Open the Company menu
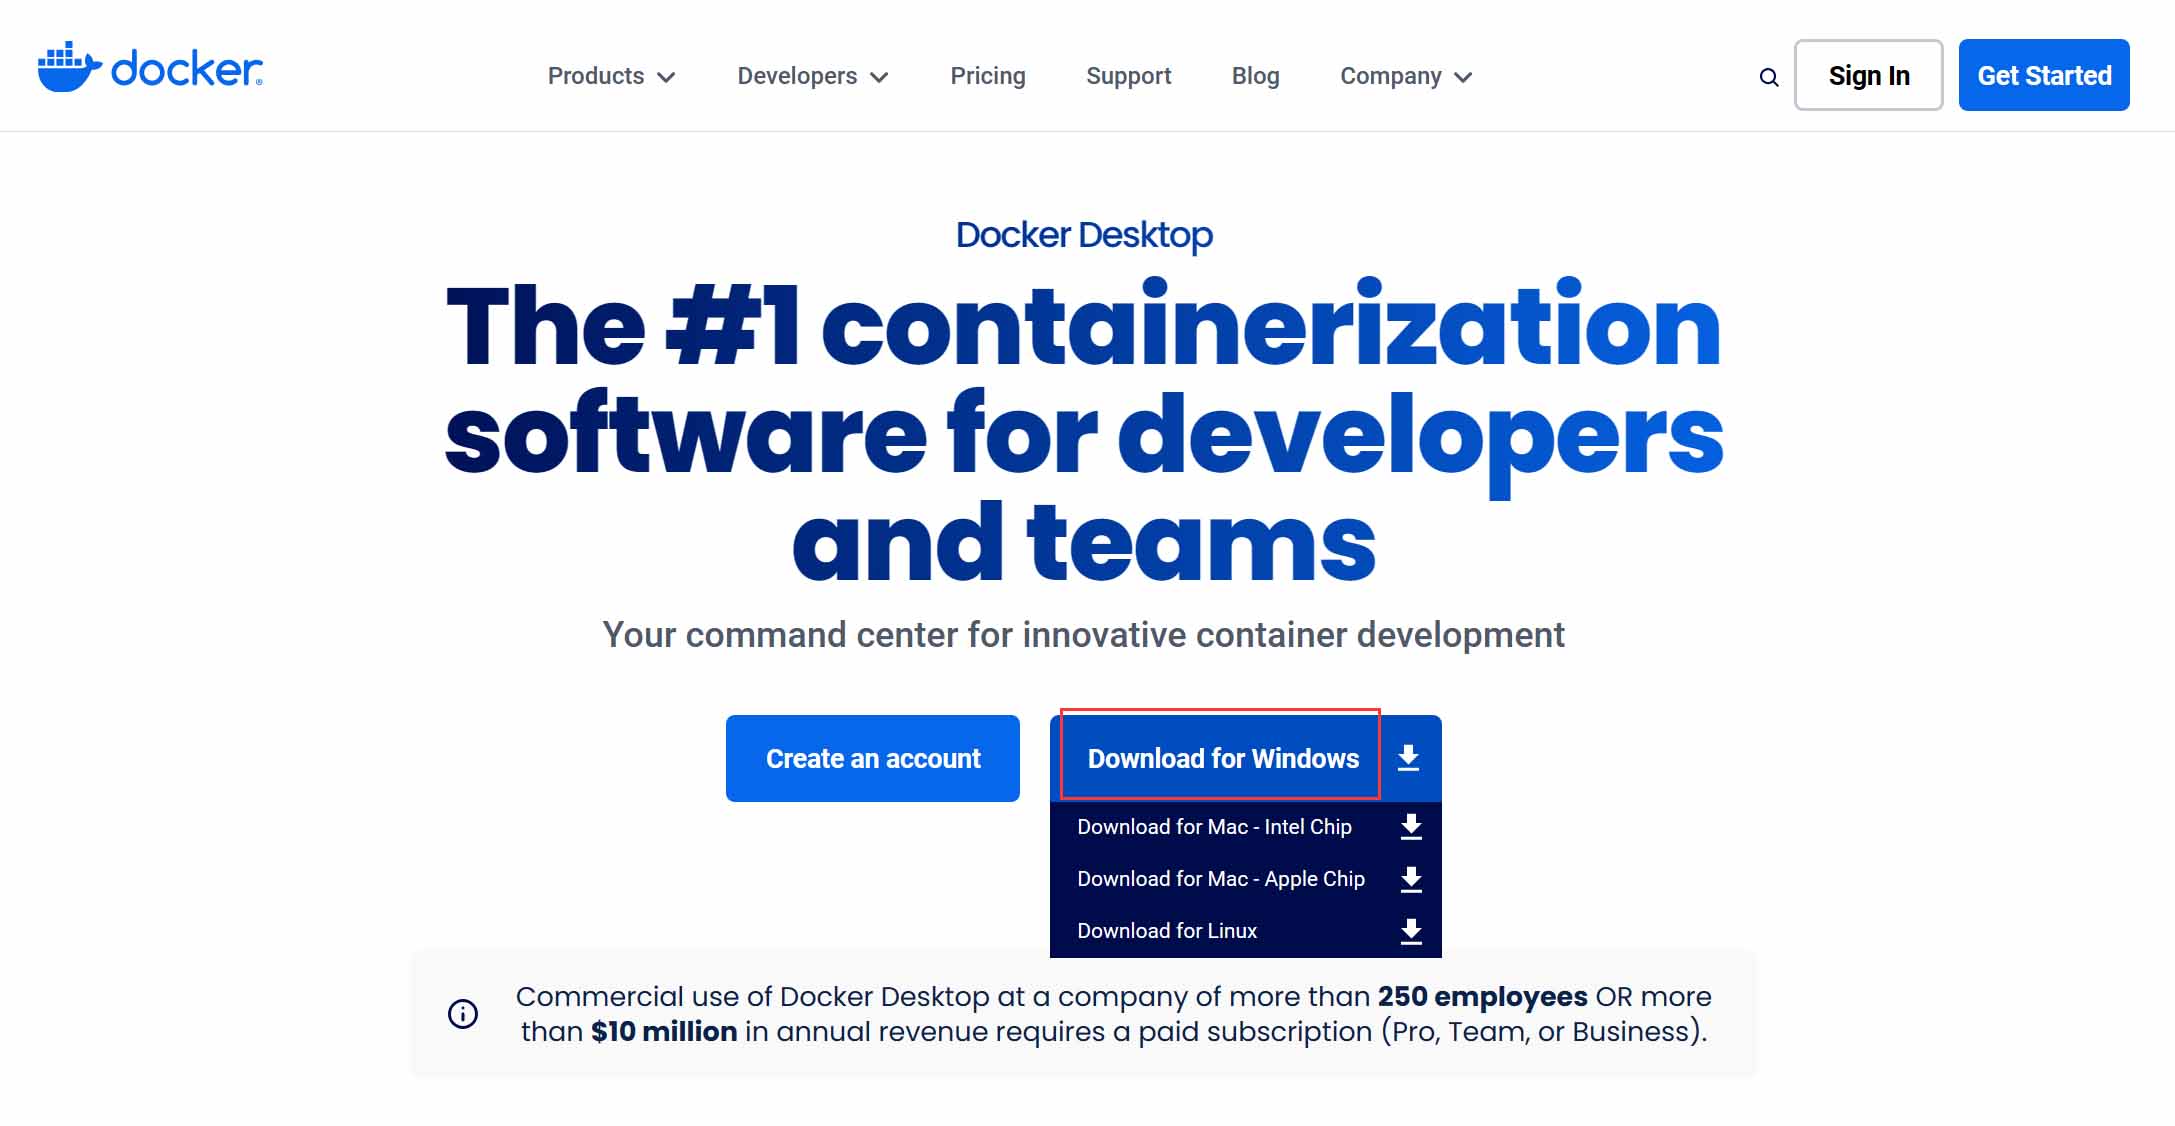This screenshot has width=2175, height=1126. pos(1406,76)
